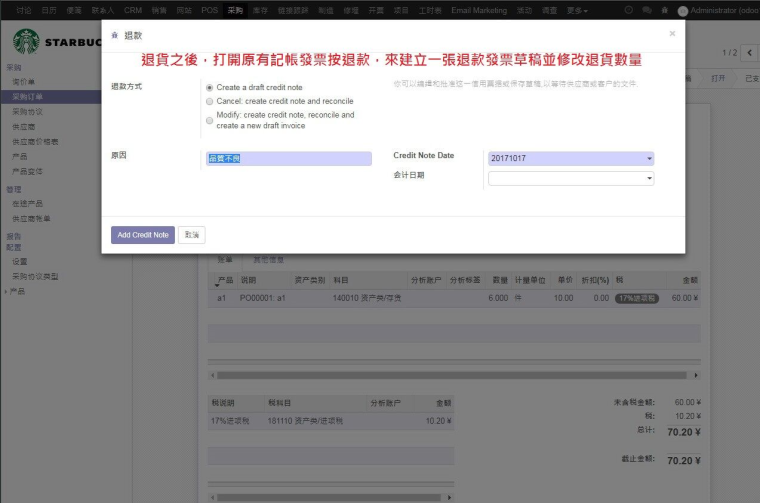
Task: Click left arrow of invoice lines scrollbar
Action: [212, 375]
